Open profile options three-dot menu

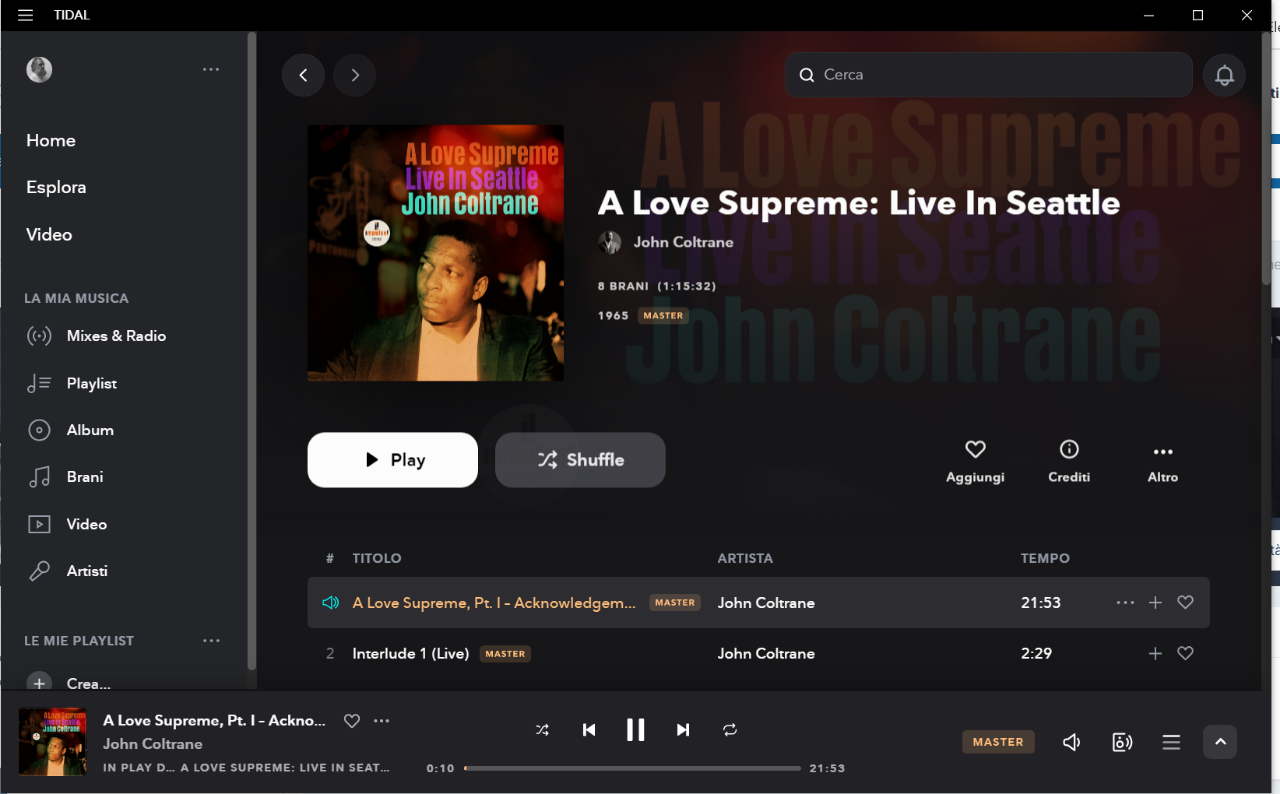pyautogui.click(x=211, y=69)
